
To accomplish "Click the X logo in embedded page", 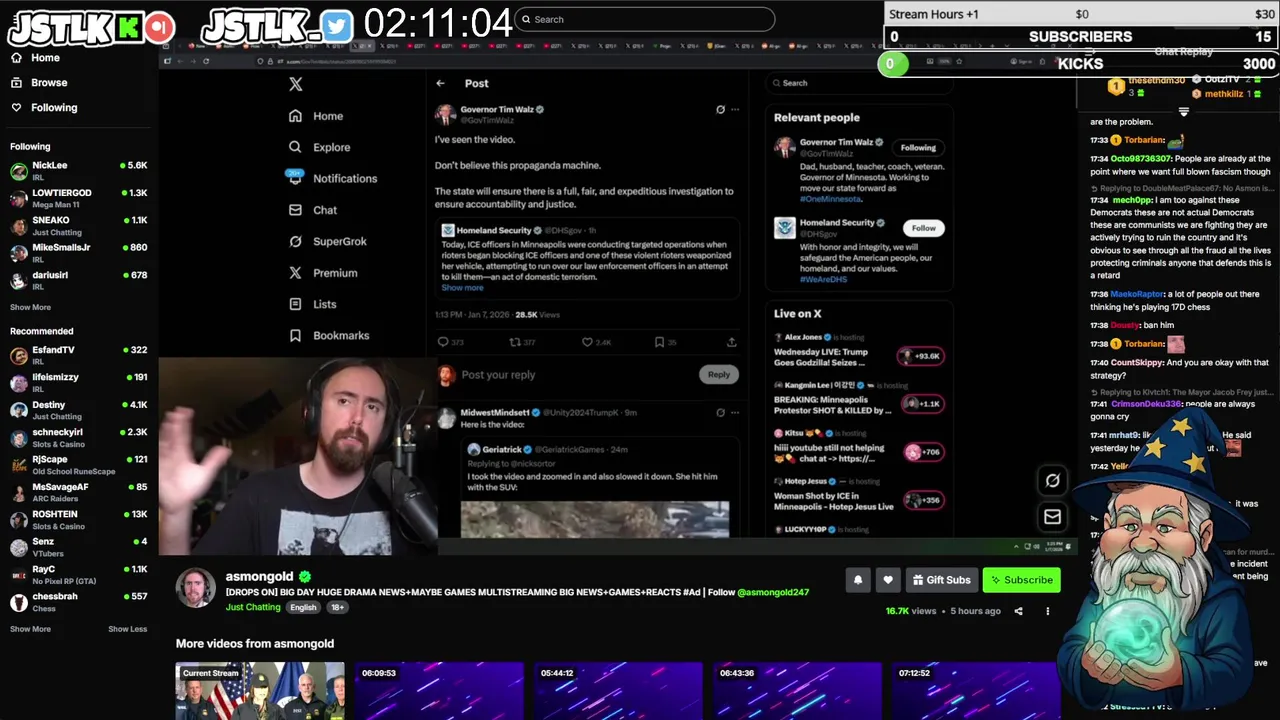I will tap(295, 84).
